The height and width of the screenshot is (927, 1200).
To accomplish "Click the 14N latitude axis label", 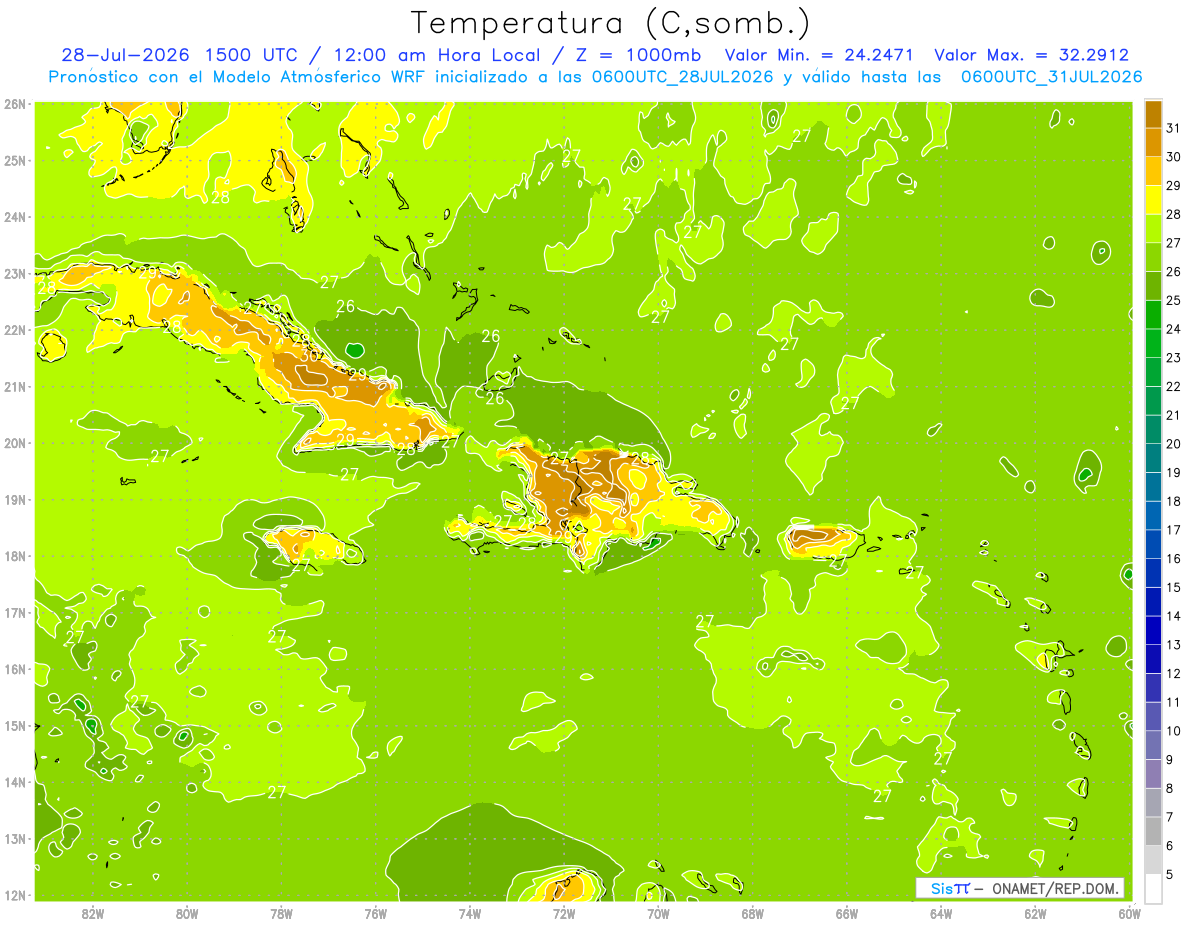I will [15, 782].
